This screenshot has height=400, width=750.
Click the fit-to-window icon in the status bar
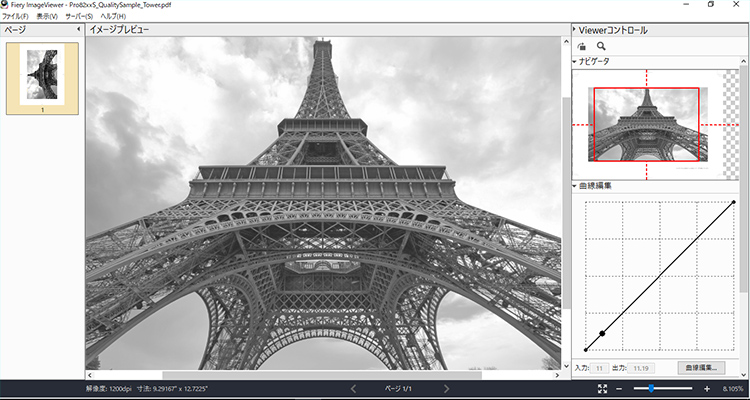602,388
